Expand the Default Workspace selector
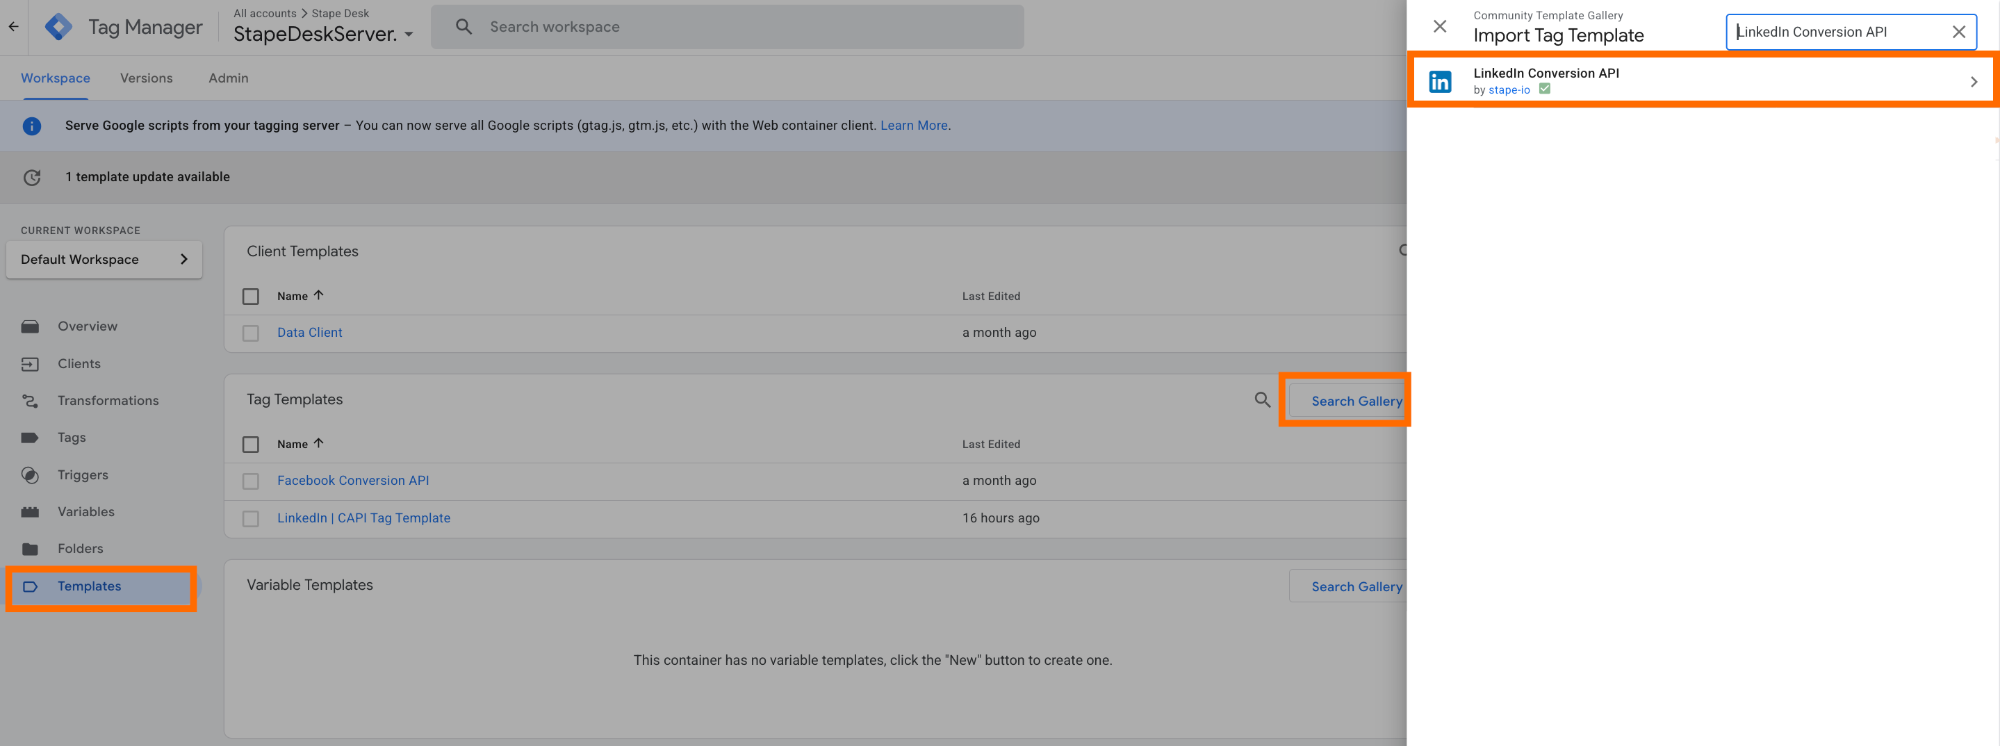This screenshot has height=746, width=2000. 104,259
